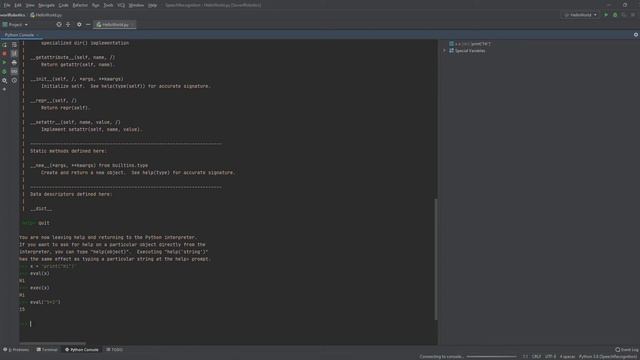
Task: Click the CRLF line separator status
Action: point(536,356)
